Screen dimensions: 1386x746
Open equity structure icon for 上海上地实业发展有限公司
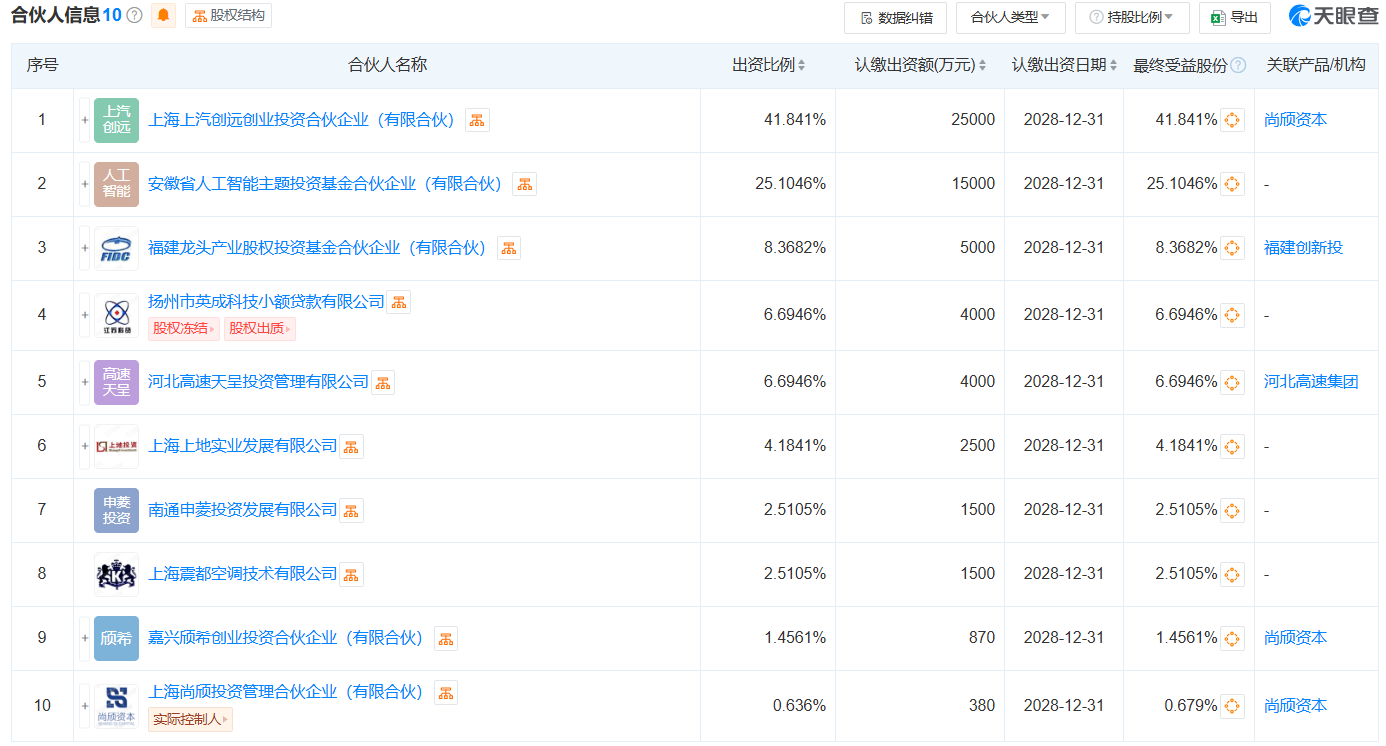click(351, 446)
